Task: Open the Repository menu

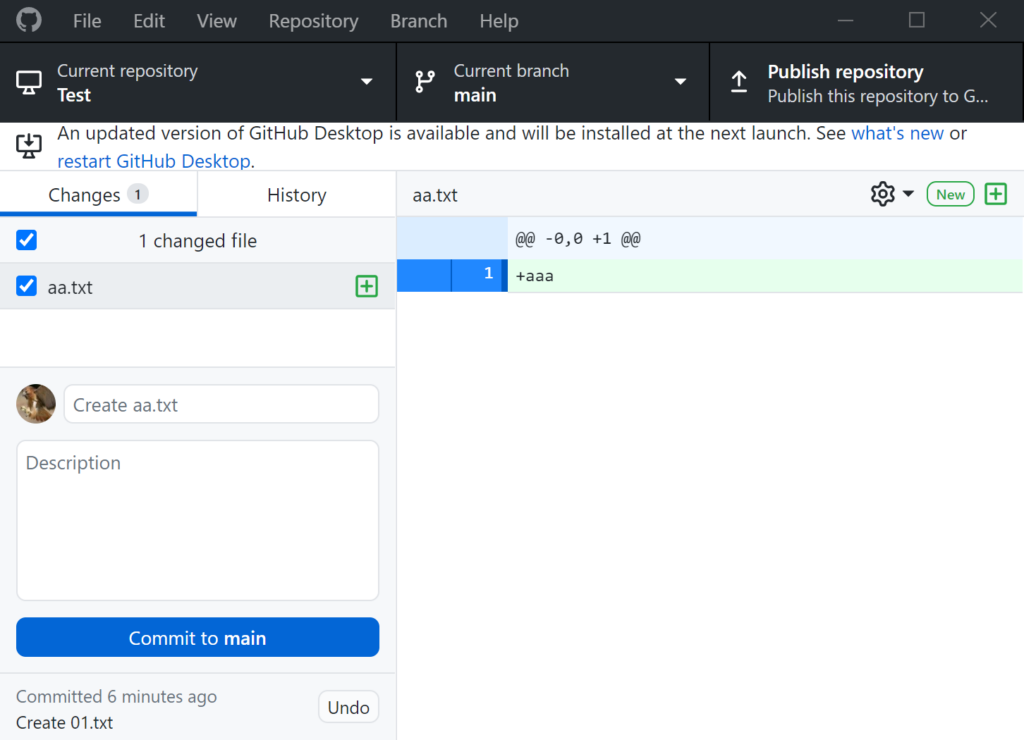Action: click(x=313, y=21)
